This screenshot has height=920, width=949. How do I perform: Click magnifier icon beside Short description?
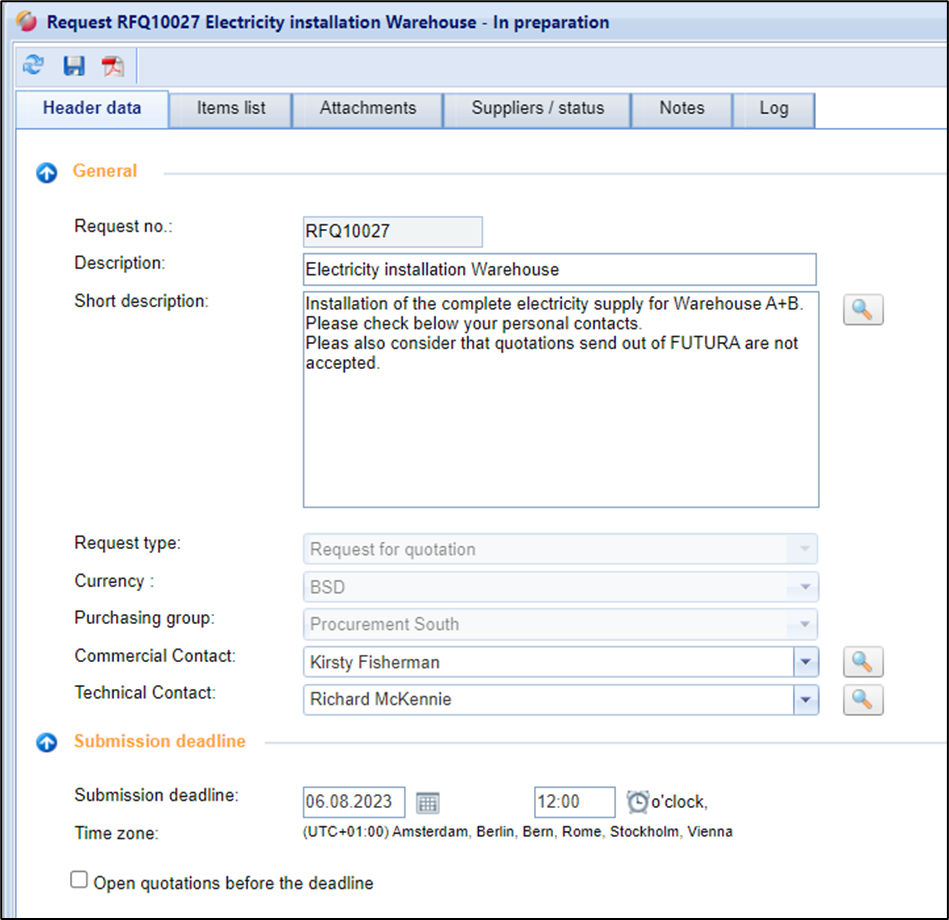click(x=863, y=310)
